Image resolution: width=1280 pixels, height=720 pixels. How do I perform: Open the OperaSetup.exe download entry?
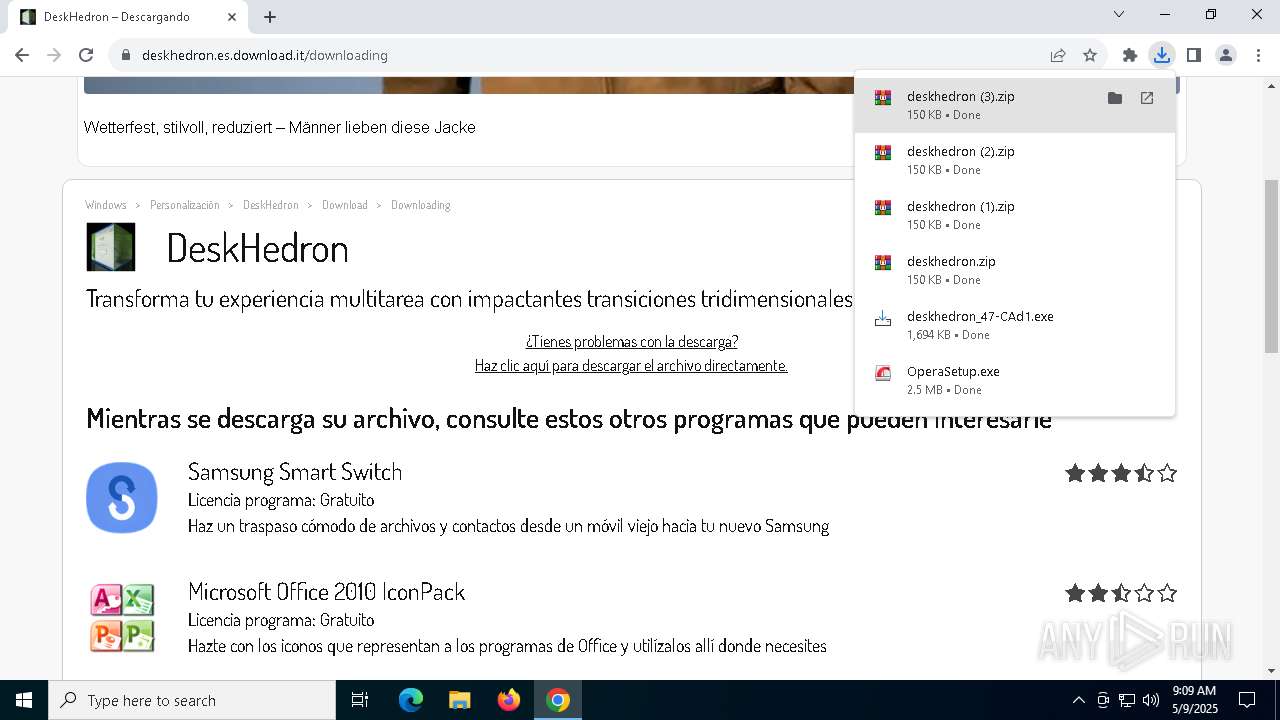1015,380
